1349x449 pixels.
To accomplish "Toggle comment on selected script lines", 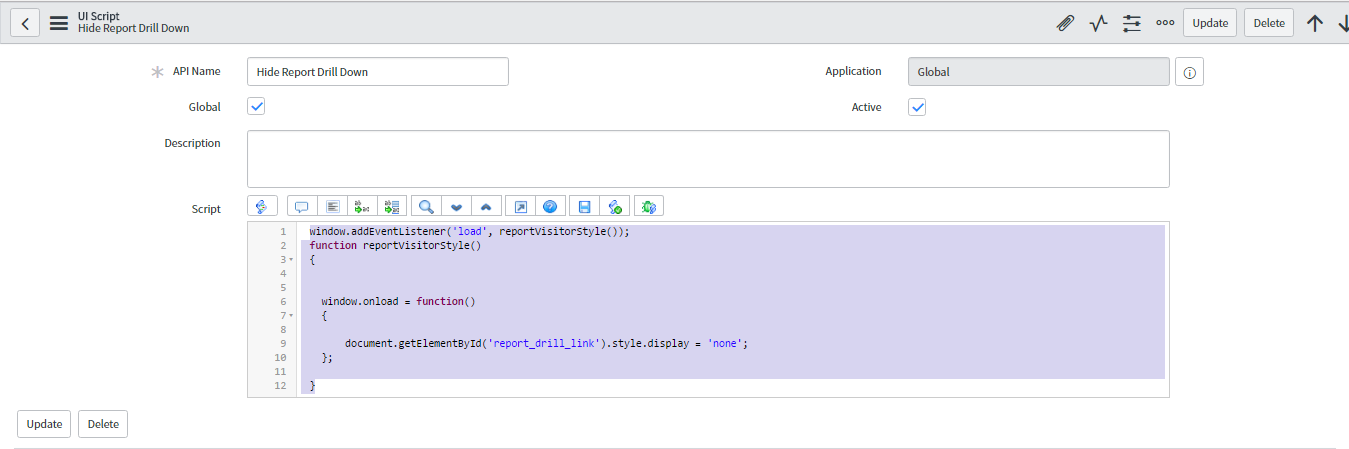I will pyautogui.click(x=302, y=206).
